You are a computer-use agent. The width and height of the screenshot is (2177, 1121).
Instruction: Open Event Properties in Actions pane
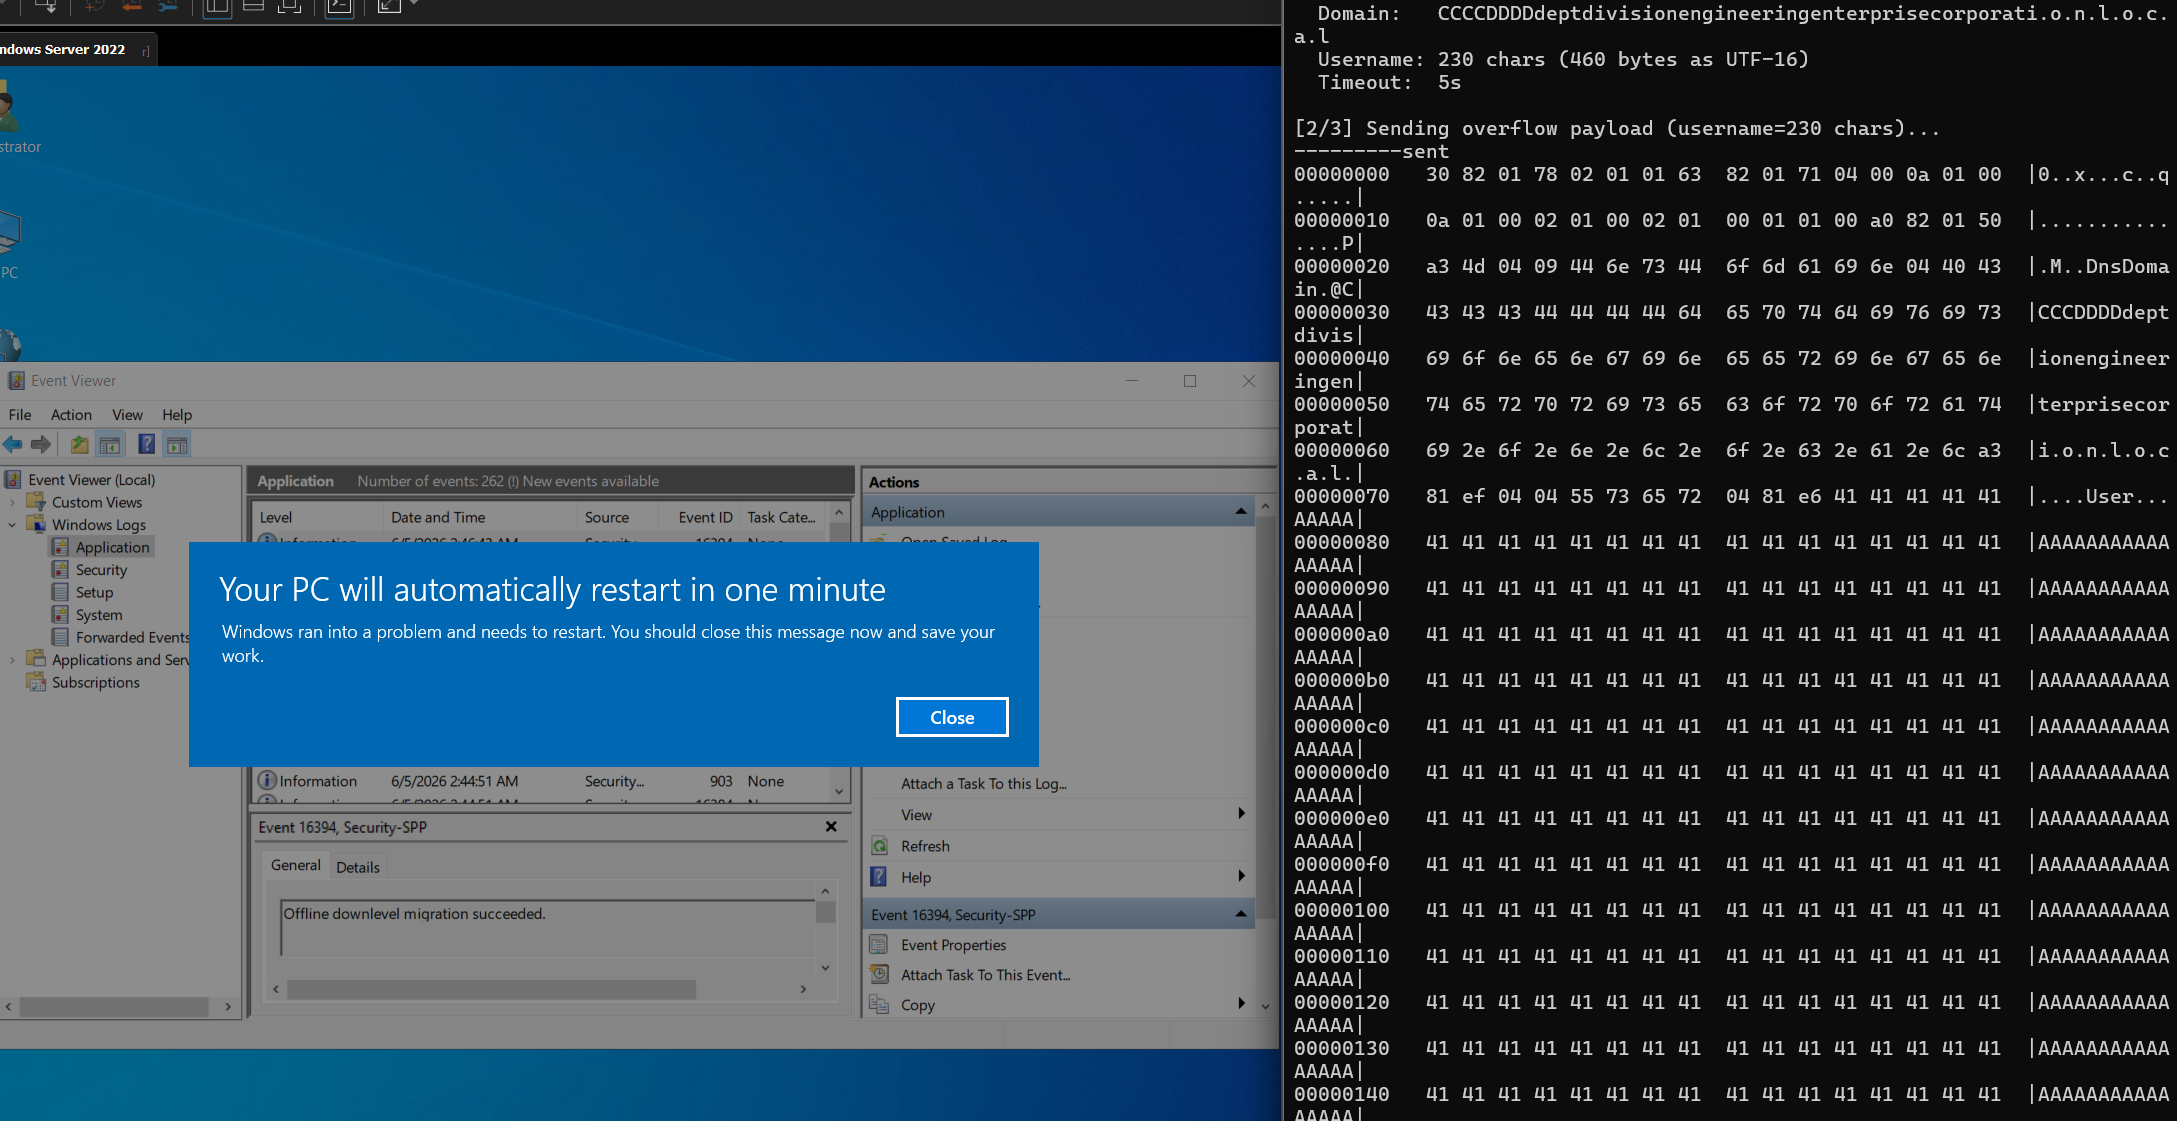[x=953, y=945]
